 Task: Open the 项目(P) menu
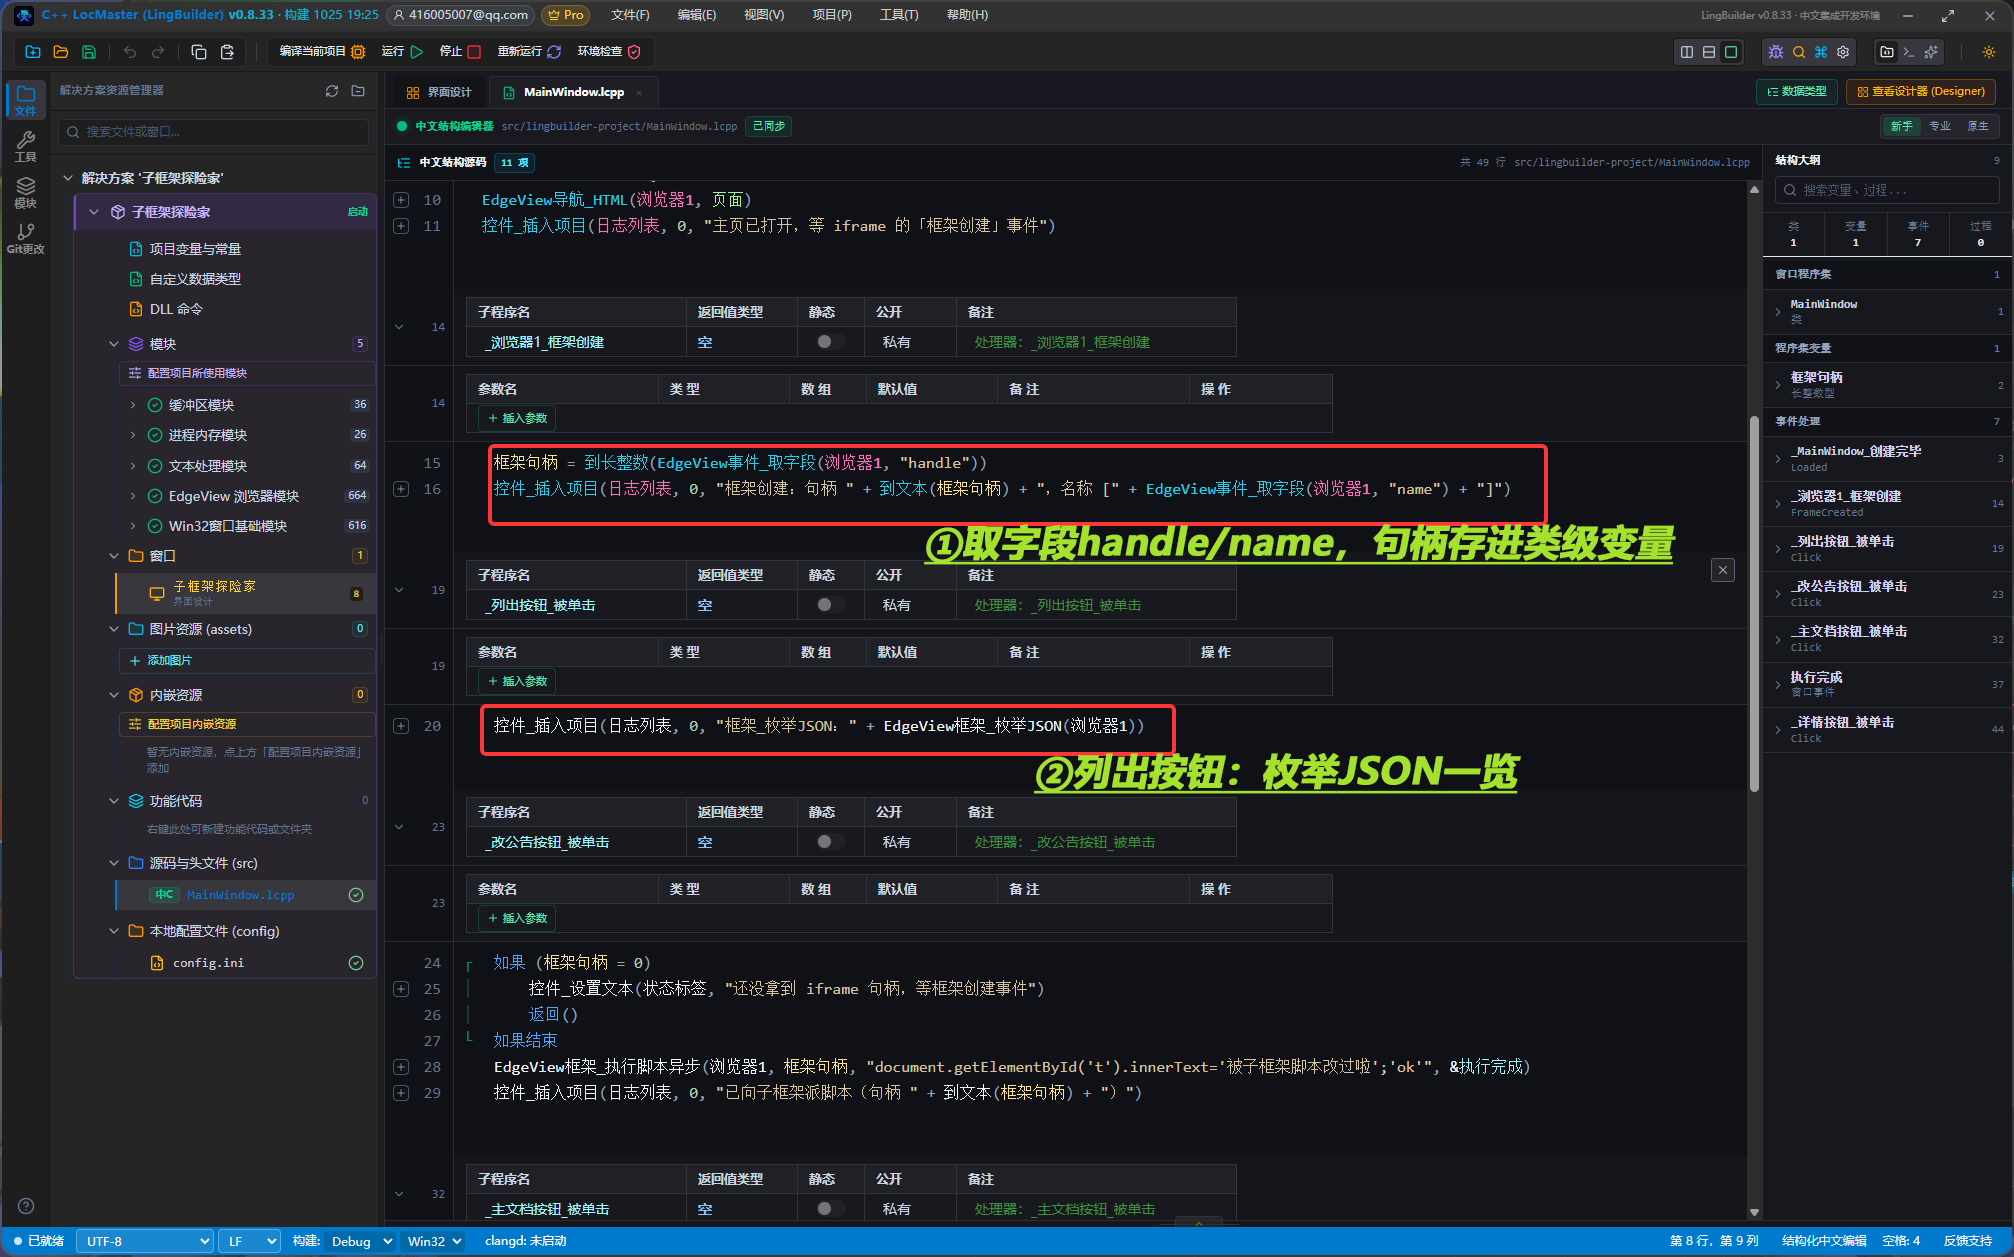(832, 15)
